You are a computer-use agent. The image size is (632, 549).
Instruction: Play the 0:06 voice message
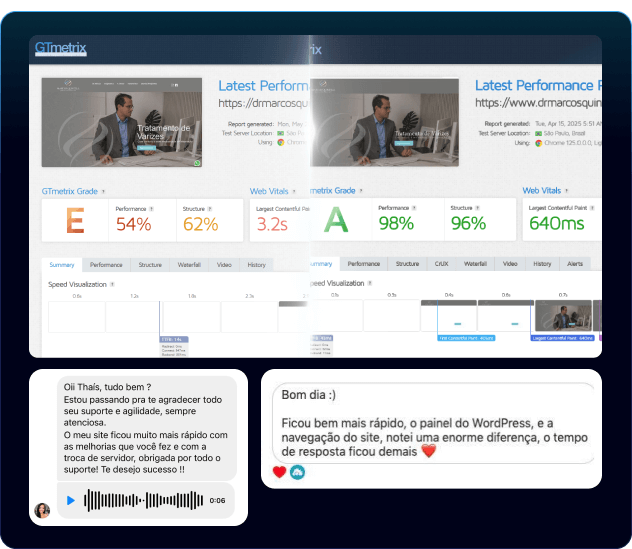pos(71,501)
